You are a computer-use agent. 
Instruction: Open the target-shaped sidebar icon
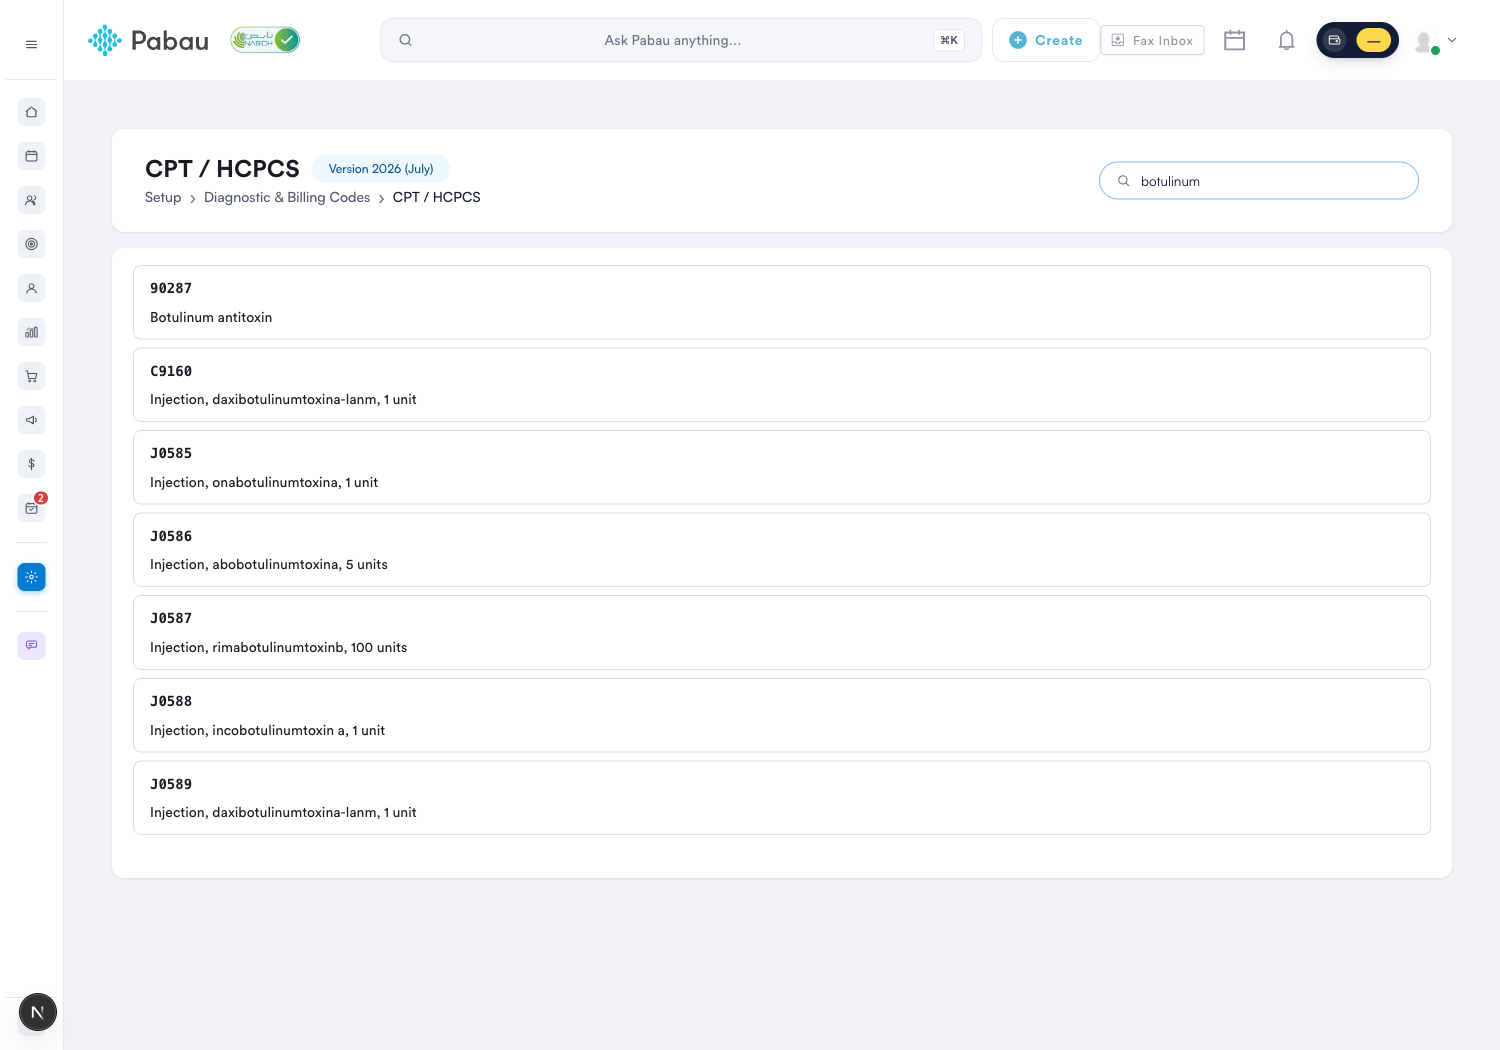click(x=31, y=244)
